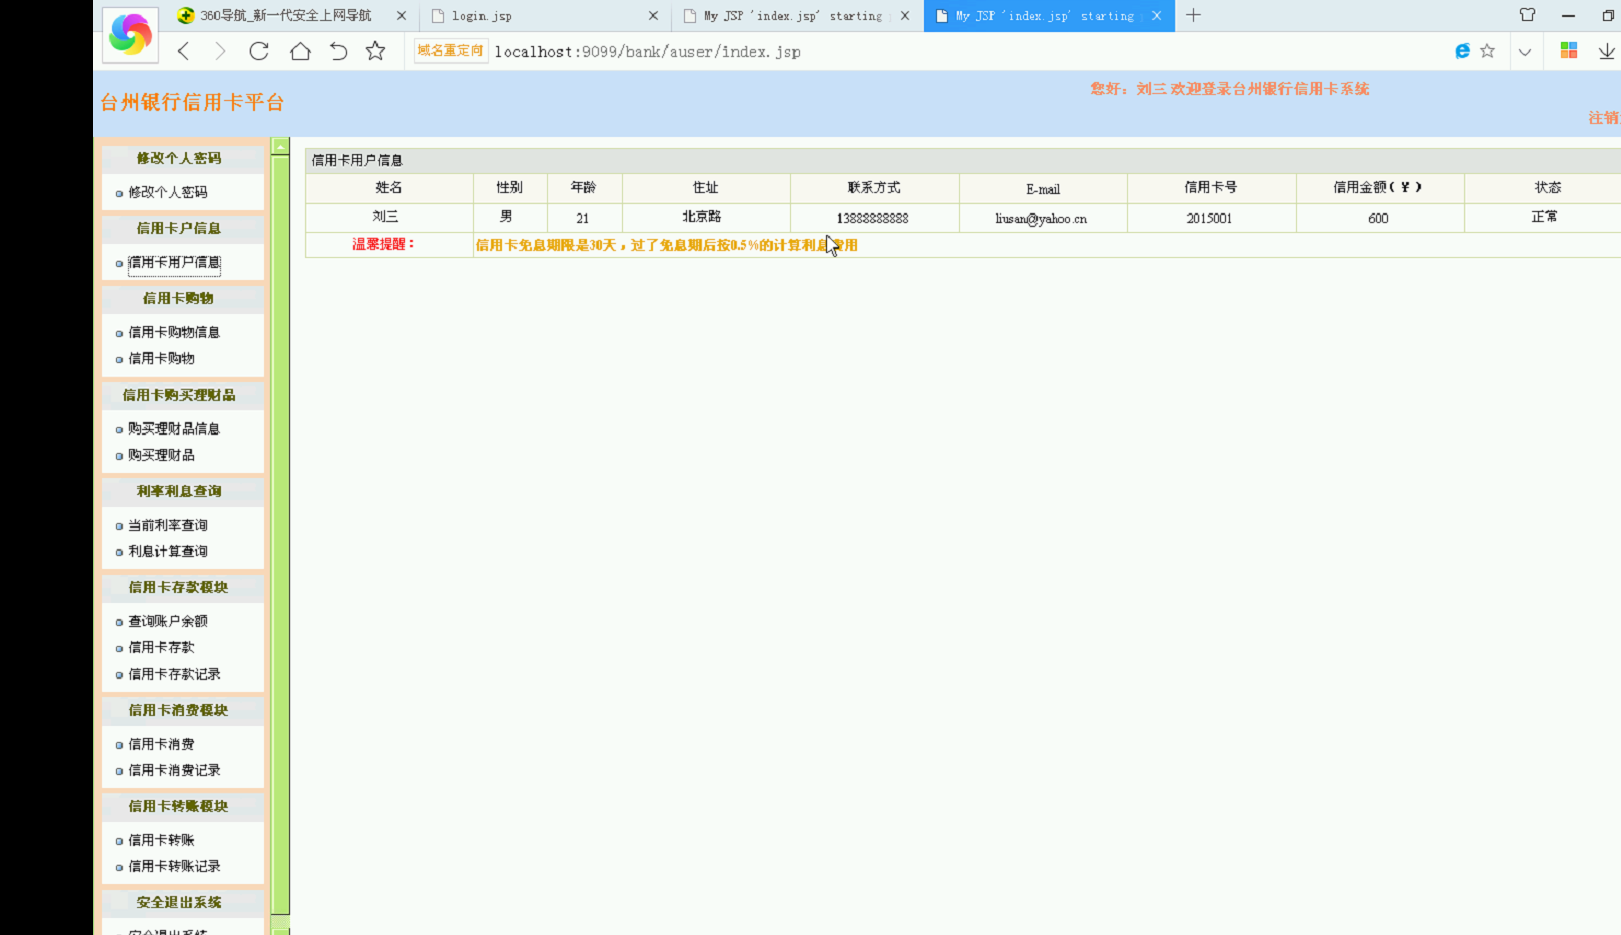Open the colorful apps grid icon
Viewport: 1621px width, 935px height.
pyautogui.click(x=1569, y=51)
